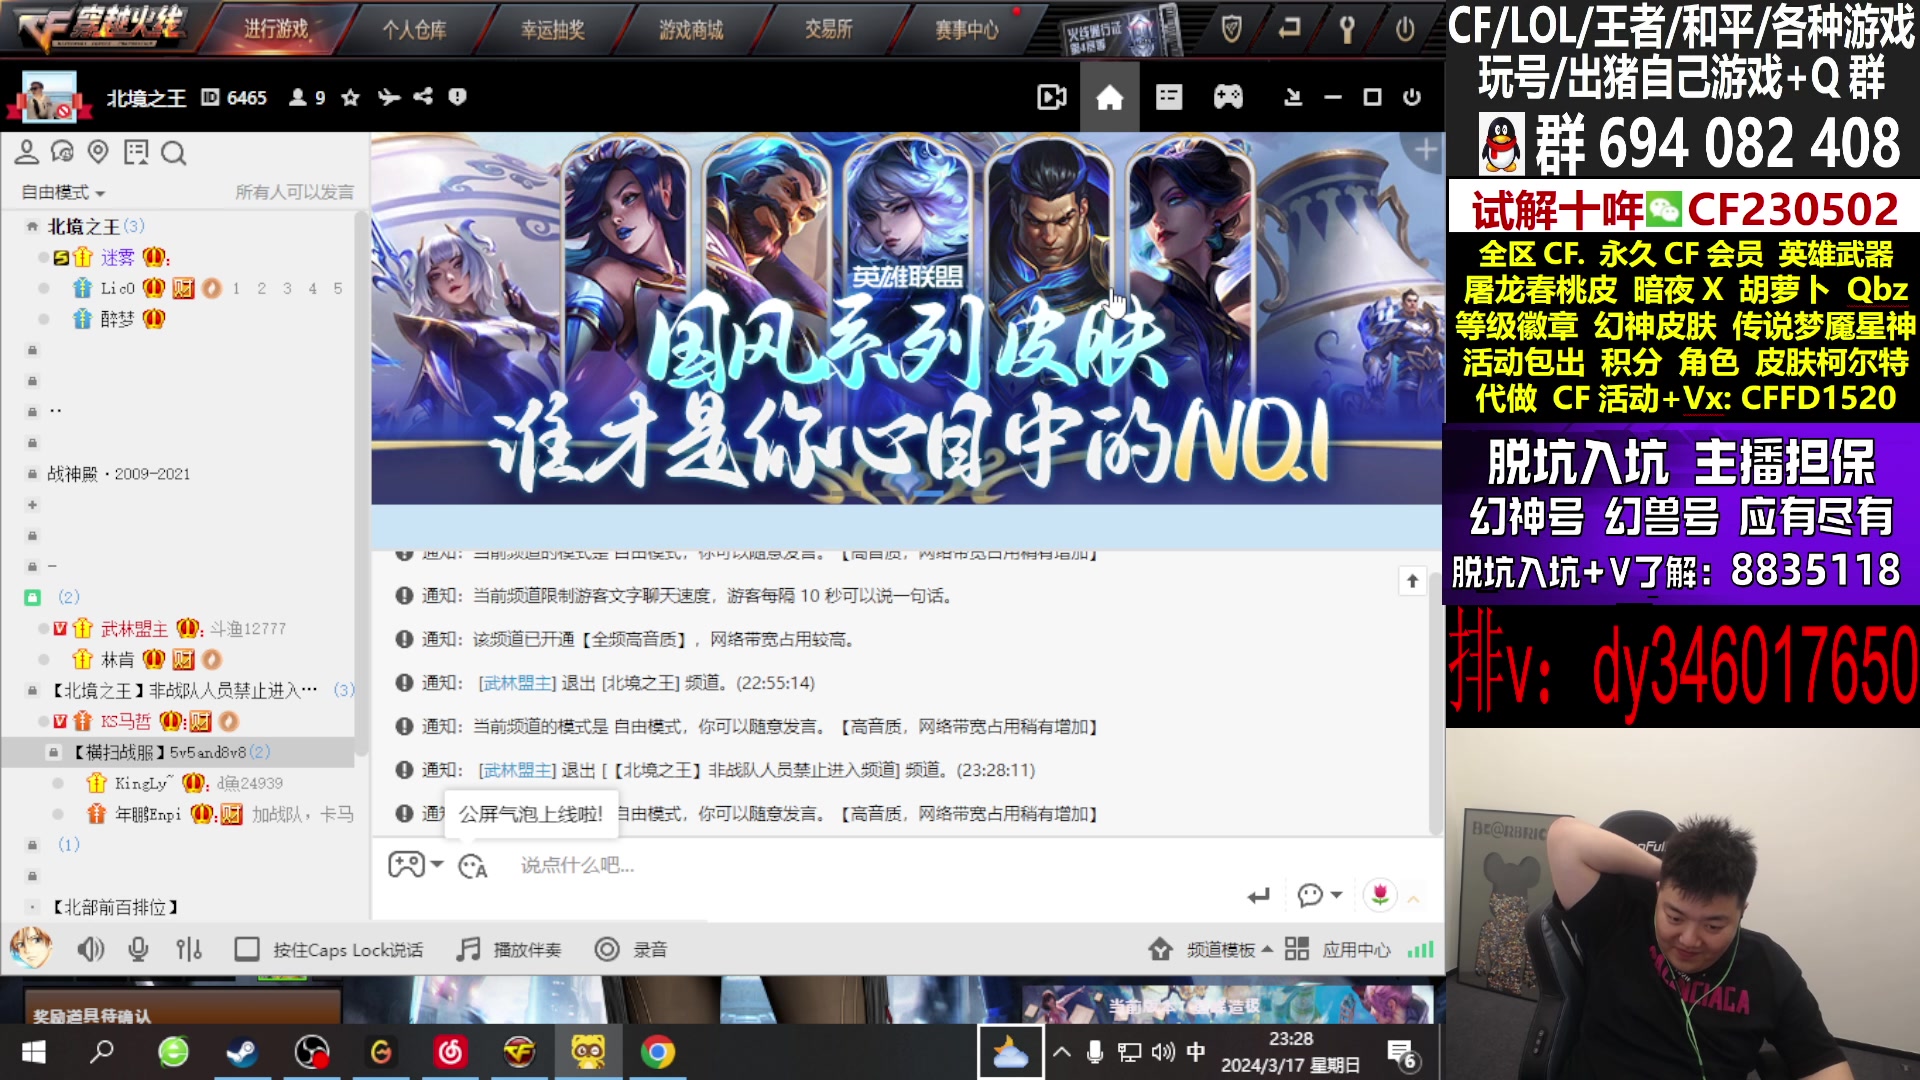
Task: Open the video live icon in YY header
Action: [1052, 97]
